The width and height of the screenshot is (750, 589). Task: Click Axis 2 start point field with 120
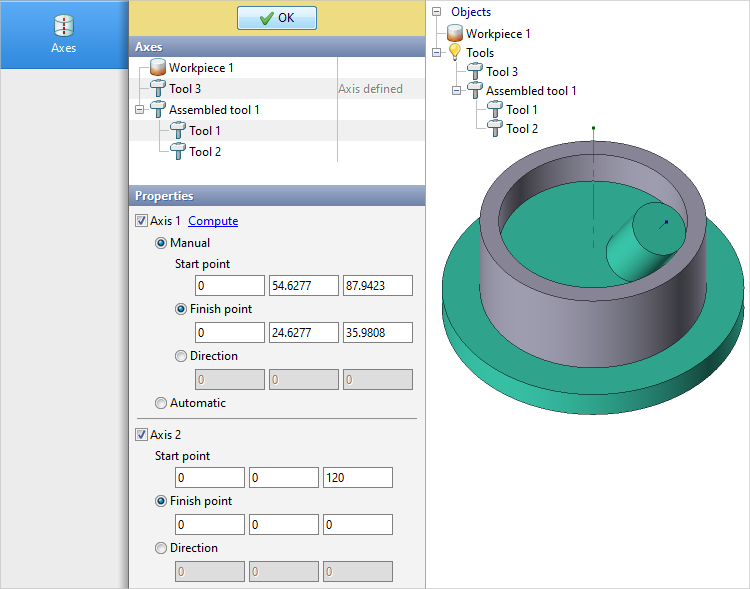357,478
